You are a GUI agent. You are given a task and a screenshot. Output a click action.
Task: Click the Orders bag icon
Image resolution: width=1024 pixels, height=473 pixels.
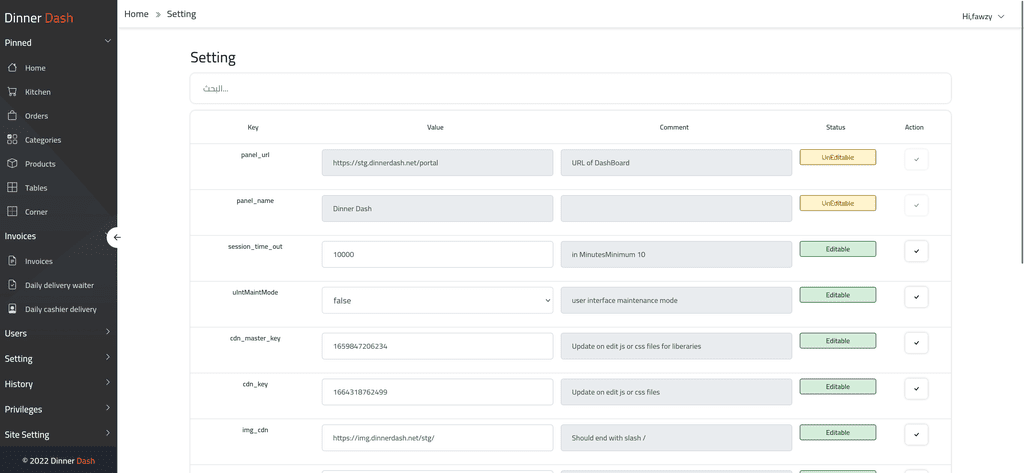coord(12,116)
